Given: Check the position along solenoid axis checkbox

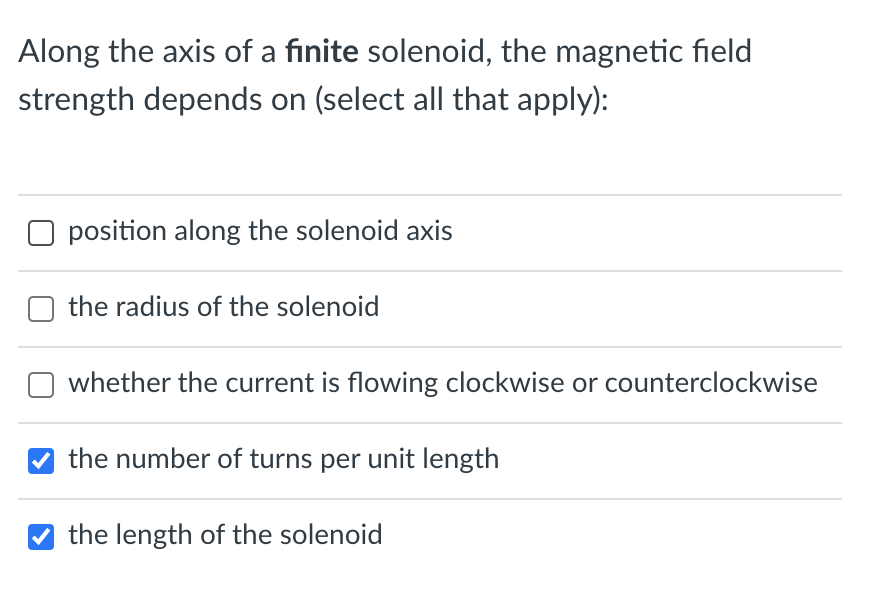Looking at the screenshot, I should [x=41, y=233].
